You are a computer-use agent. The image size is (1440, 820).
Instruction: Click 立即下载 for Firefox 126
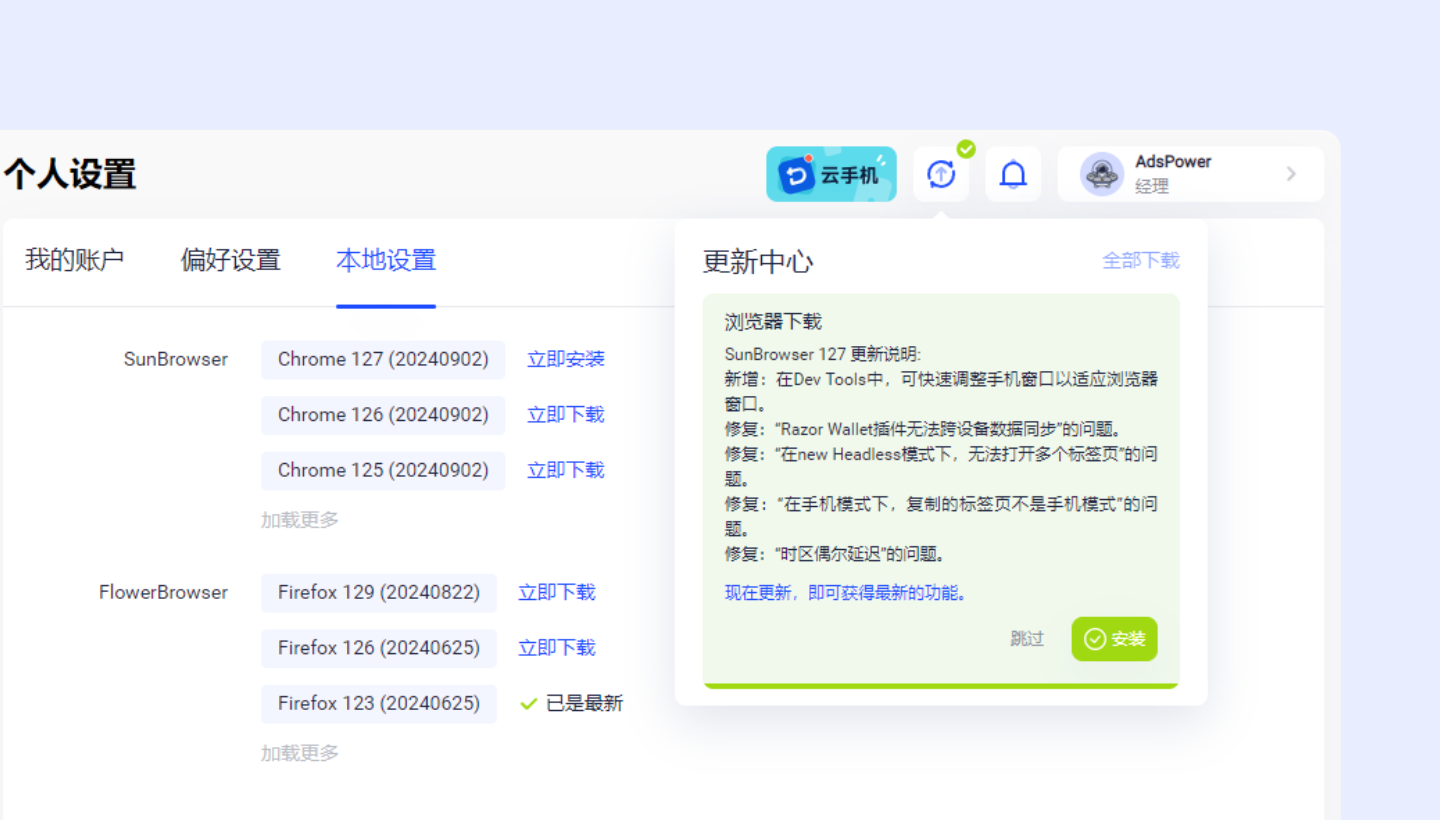(557, 648)
